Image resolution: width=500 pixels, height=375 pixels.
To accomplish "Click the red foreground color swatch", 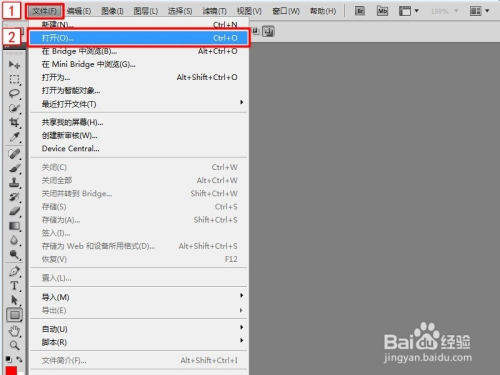I will pos(11,371).
